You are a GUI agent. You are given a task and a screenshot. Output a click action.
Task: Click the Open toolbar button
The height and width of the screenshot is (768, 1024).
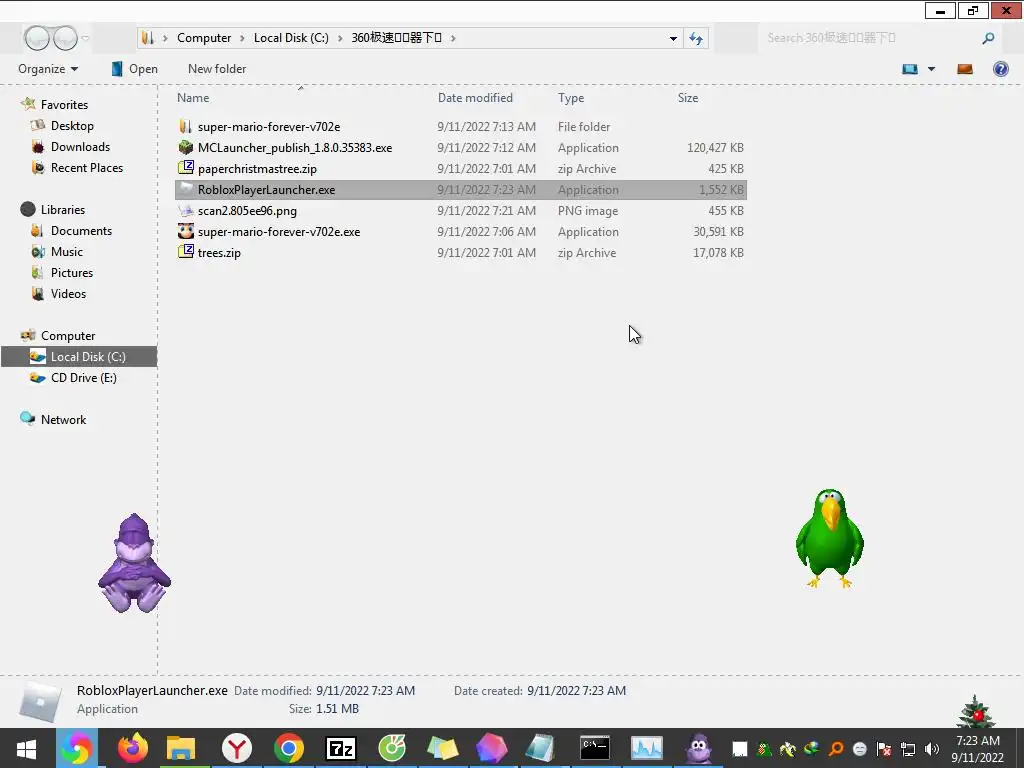pyautogui.click(x=134, y=69)
